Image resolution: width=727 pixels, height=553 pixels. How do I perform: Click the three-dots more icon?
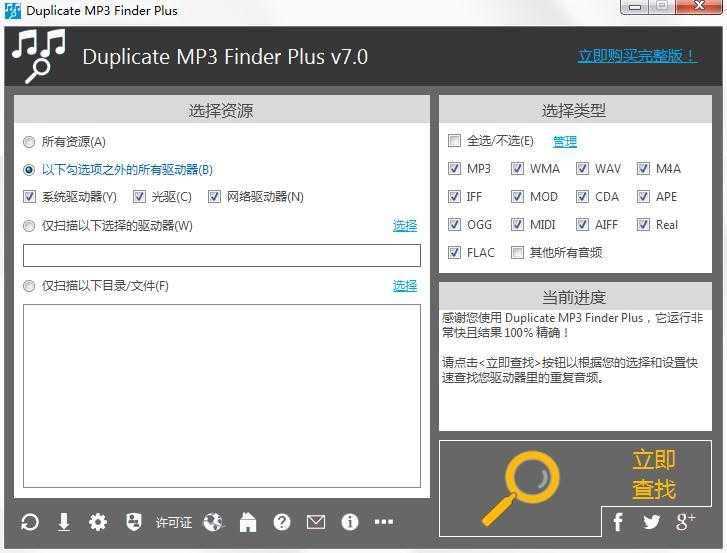point(384,522)
